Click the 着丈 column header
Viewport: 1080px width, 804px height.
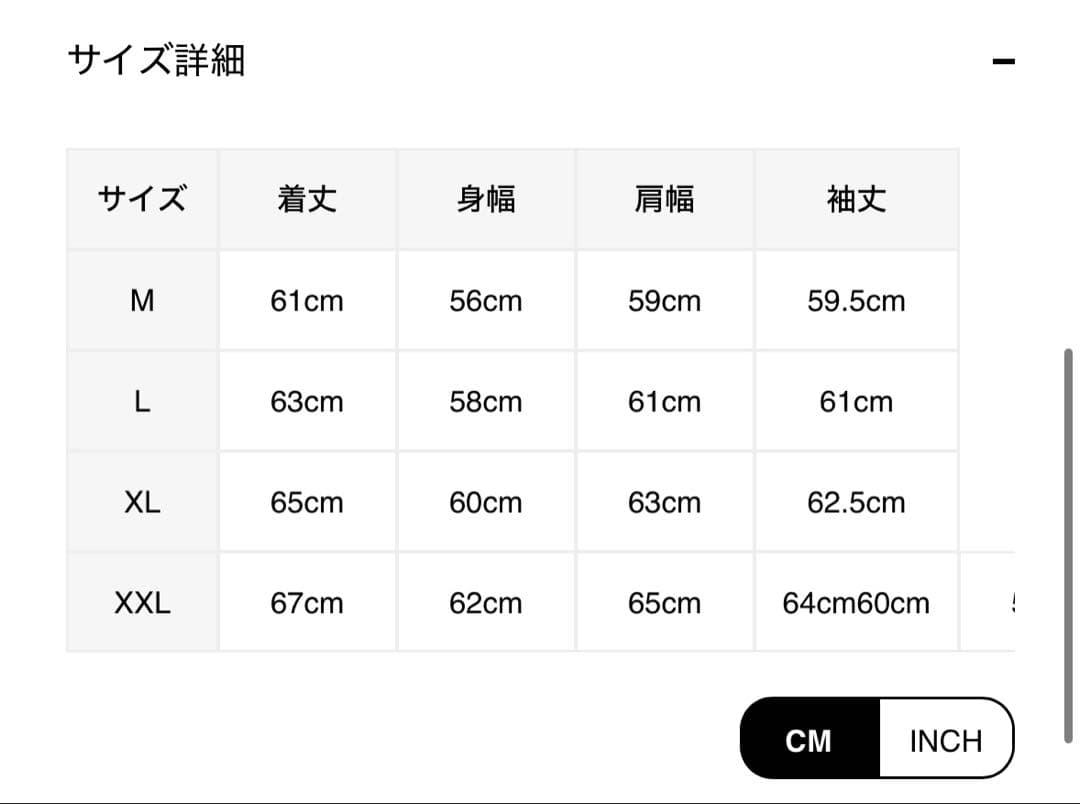coord(307,199)
